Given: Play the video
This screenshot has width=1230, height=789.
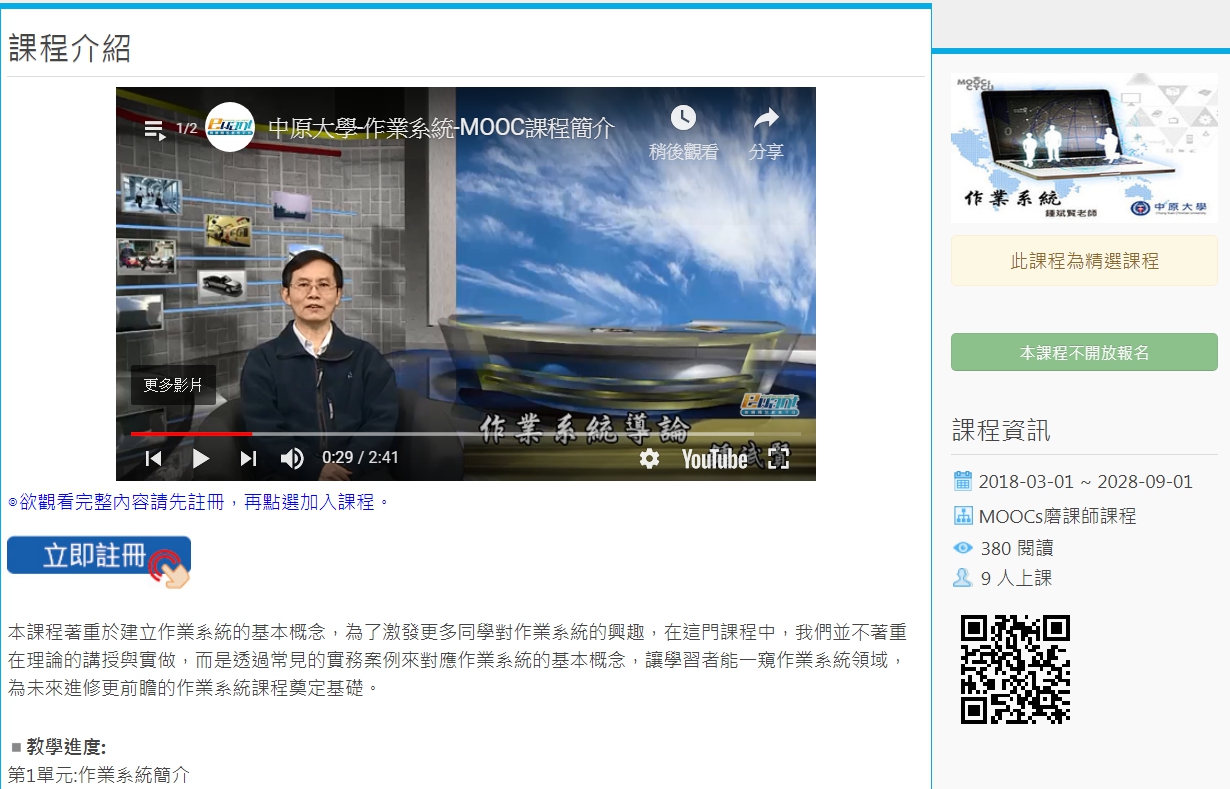Looking at the screenshot, I should [x=201, y=459].
